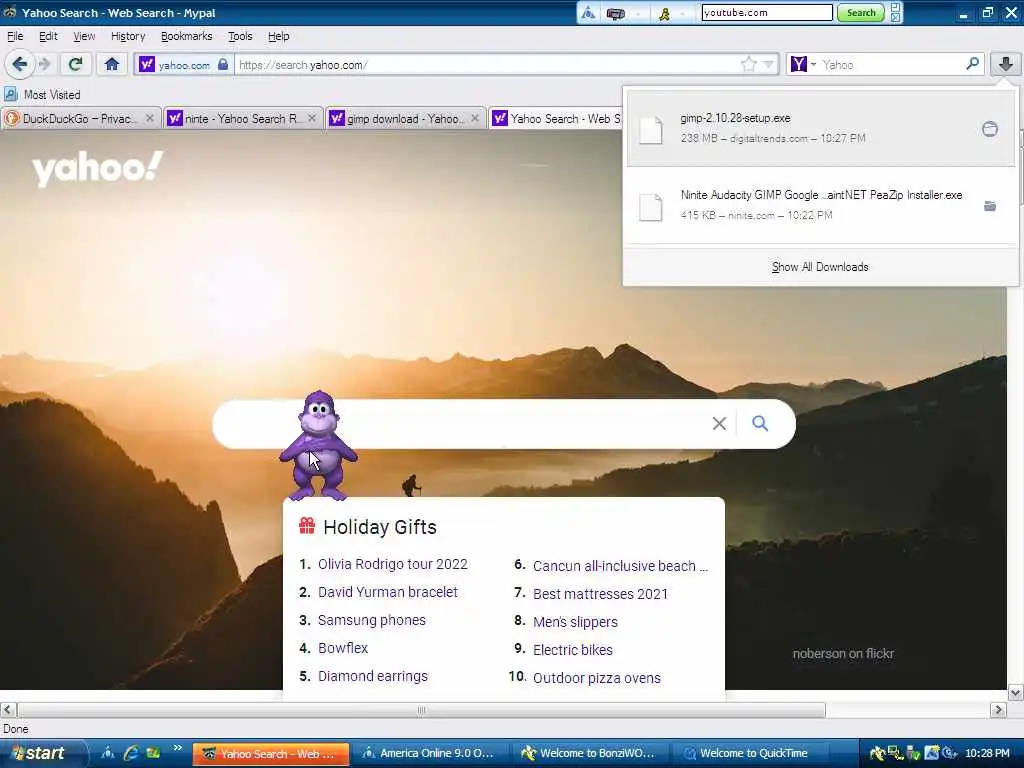Click the AOL quick launch taskbar icon
This screenshot has width=1024, height=768.
click(x=108, y=753)
